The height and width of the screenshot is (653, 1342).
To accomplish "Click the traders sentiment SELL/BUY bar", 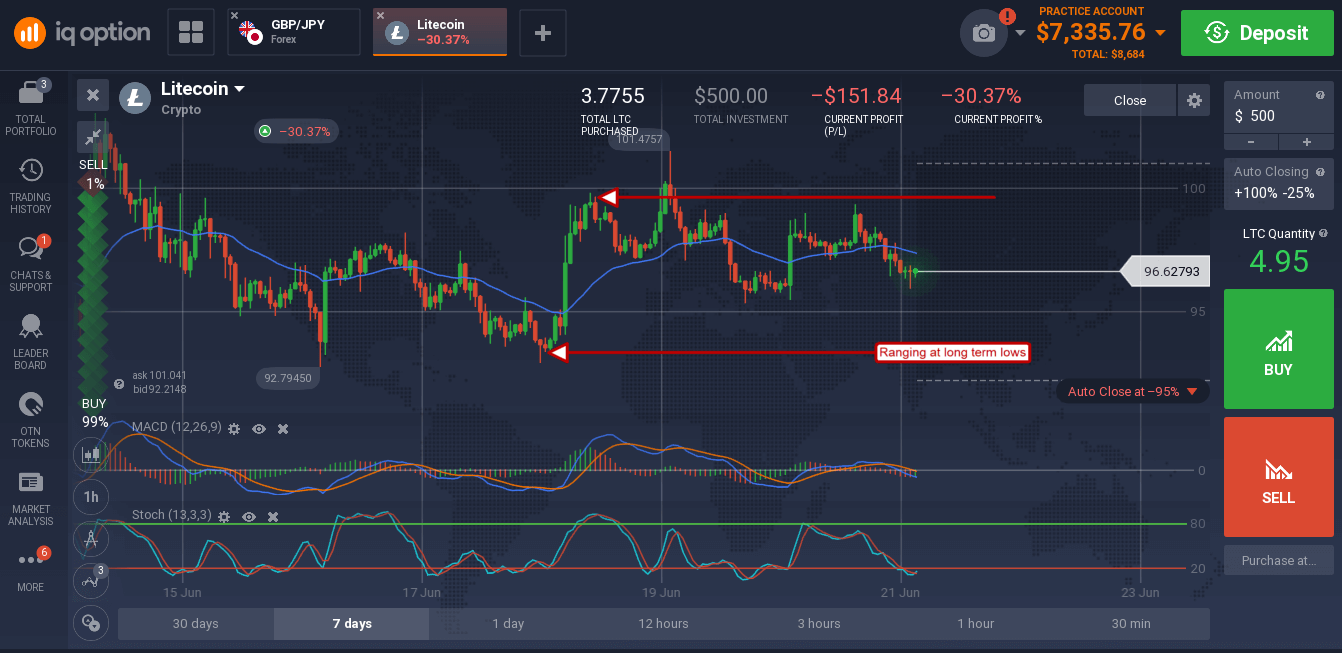I will [93, 294].
